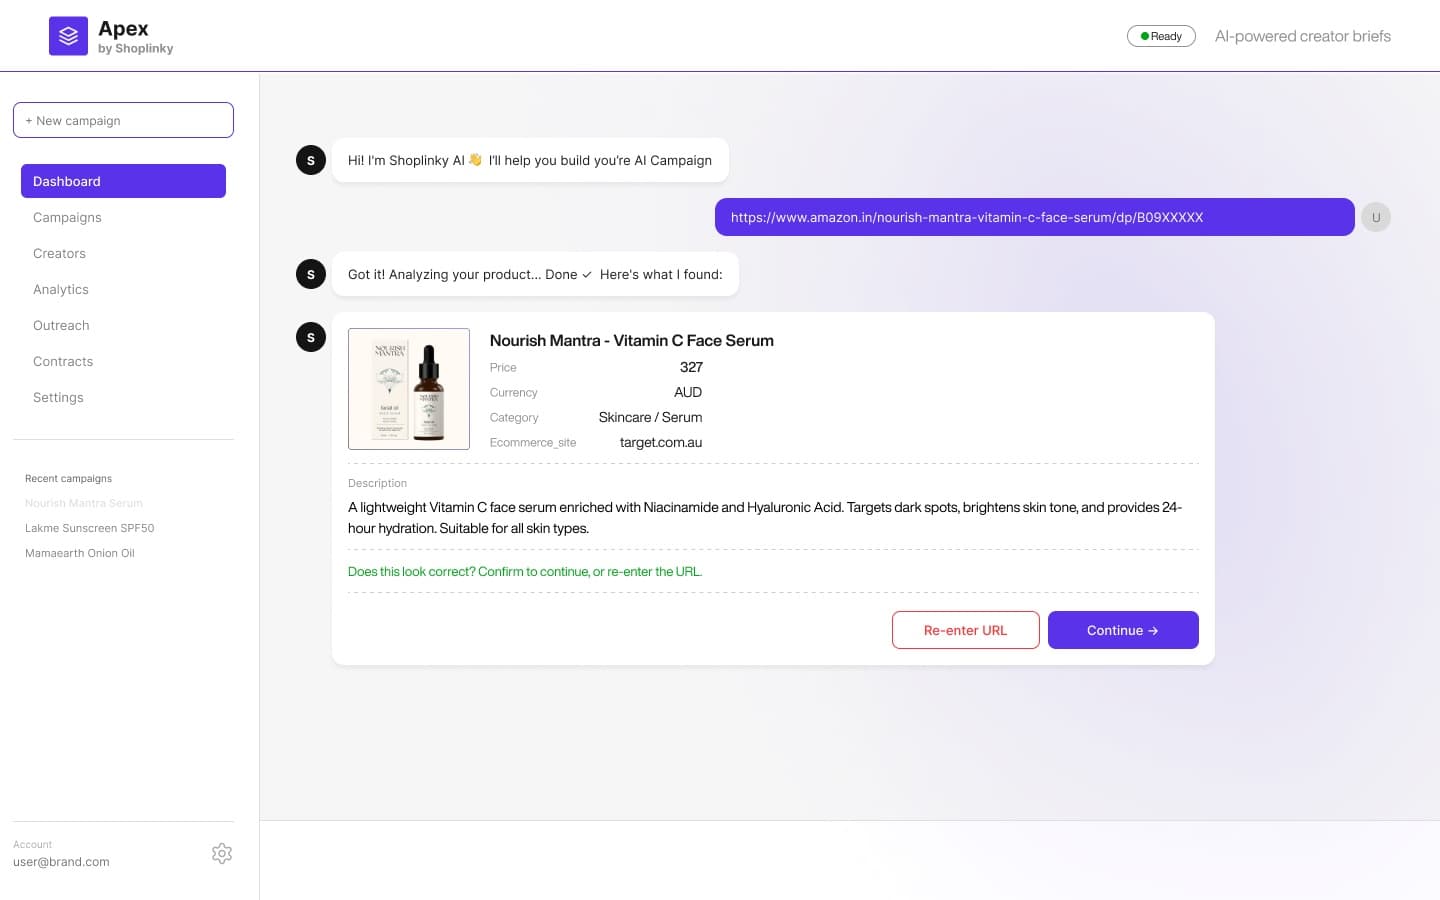Click the 'Hi! I'm Shoplinky AI' message
The width and height of the screenshot is (1440, 900).
coord(530,160)
